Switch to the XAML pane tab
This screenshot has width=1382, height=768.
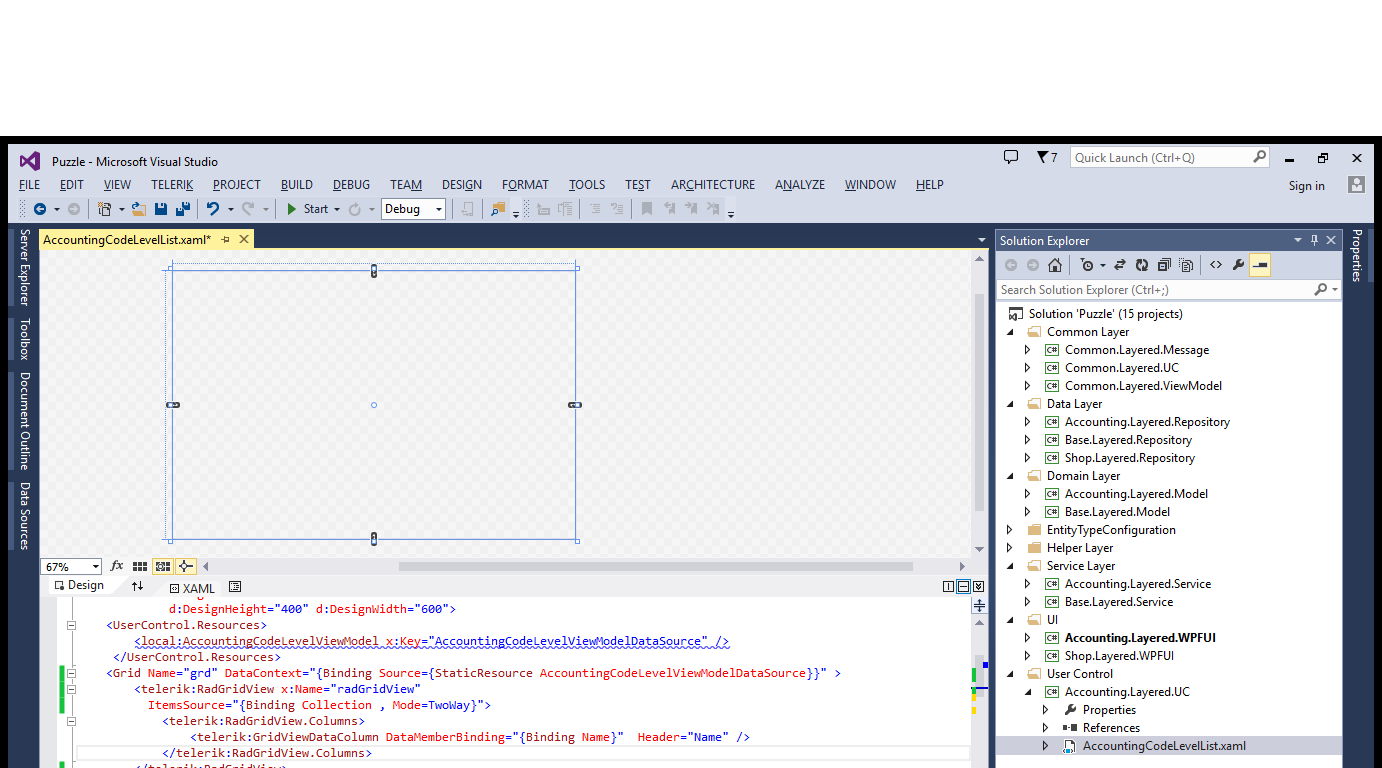click(x=192, y=588)
